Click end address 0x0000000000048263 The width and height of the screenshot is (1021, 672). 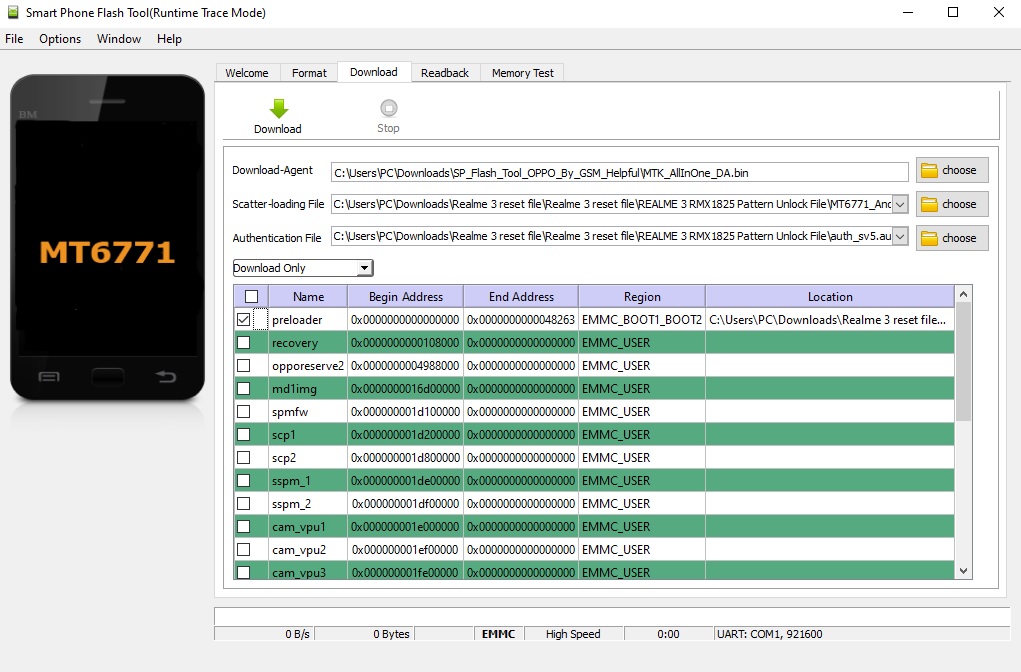tap(521, 320)
